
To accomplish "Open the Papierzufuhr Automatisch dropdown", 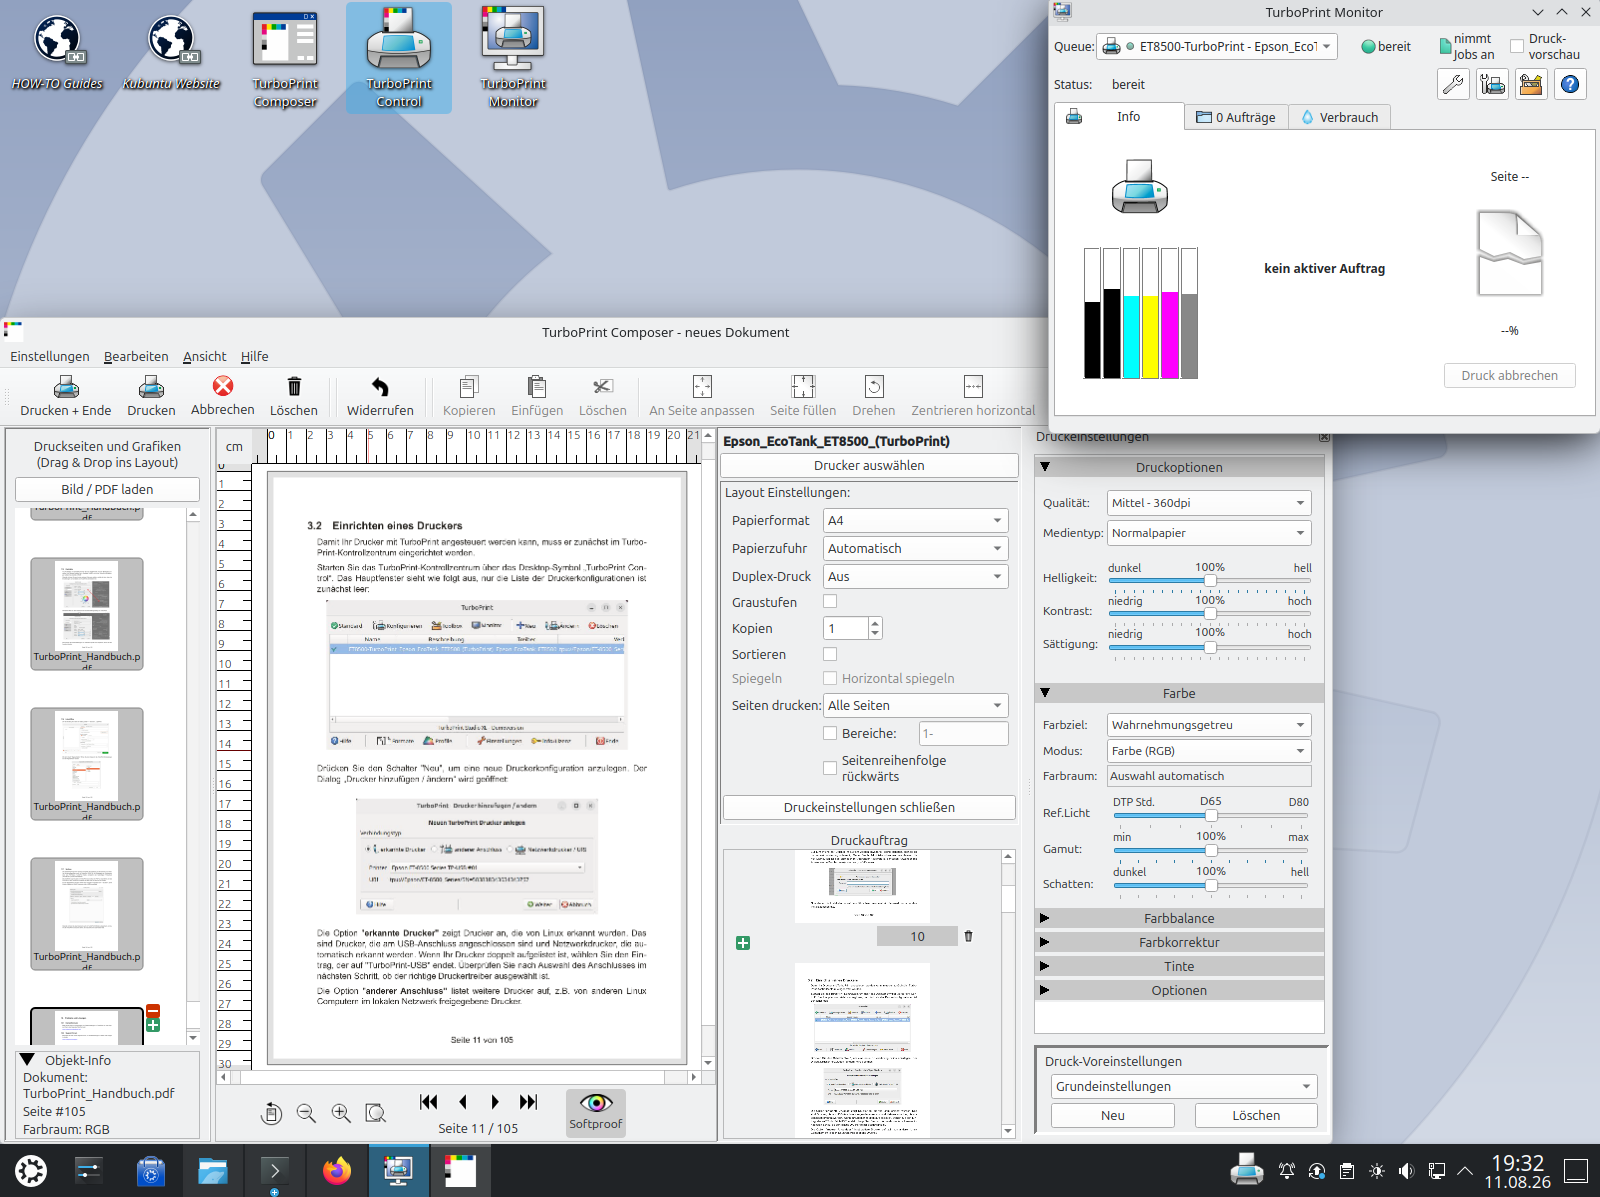I will click(x=916, y=549).
